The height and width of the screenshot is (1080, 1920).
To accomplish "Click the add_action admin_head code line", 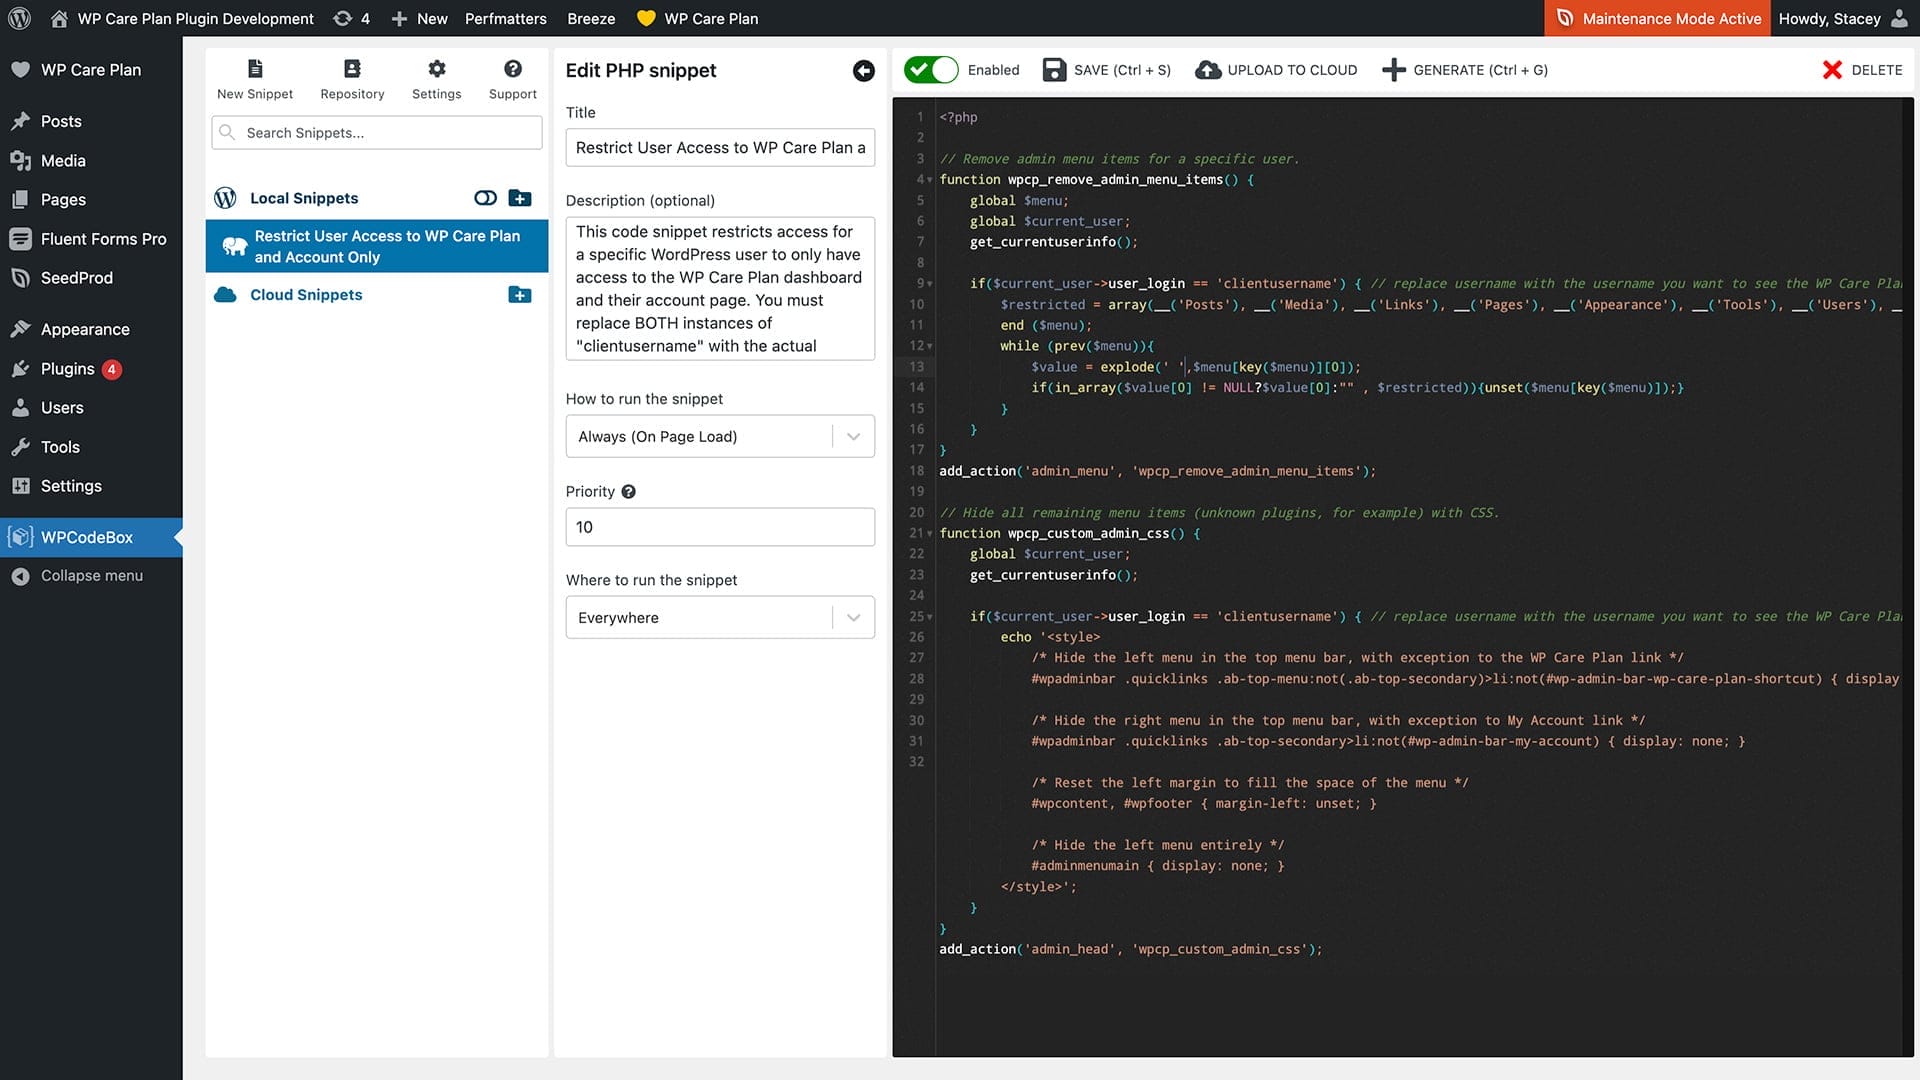I will (1130, 949).
